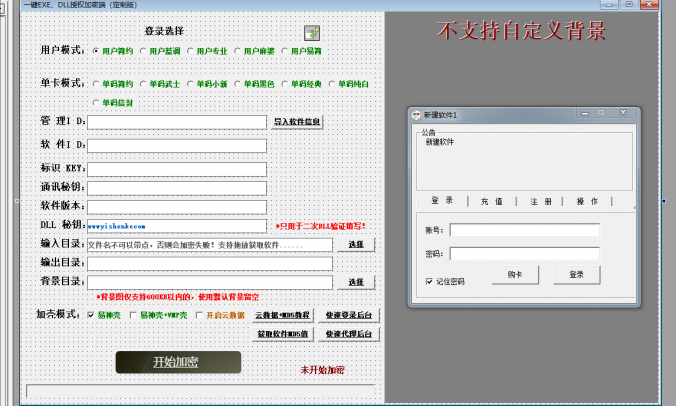Switch to 充值 tab in 新建软件1

coord(492,201)
